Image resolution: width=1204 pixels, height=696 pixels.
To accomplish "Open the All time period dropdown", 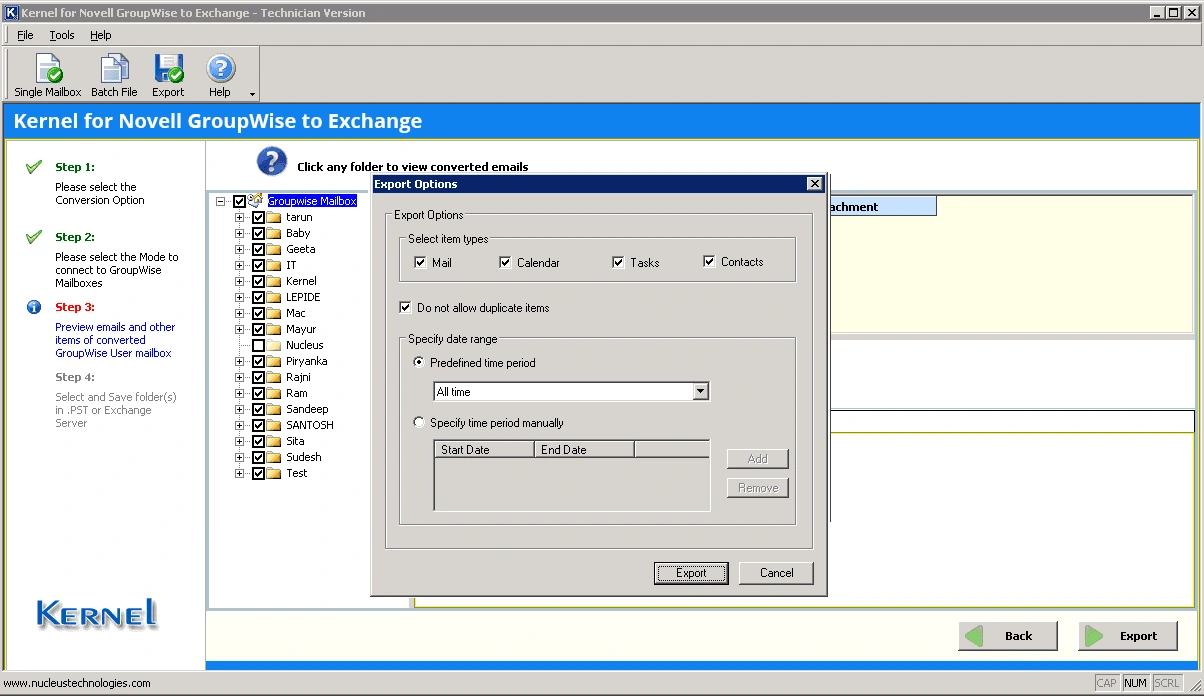I will pos(701,392).
